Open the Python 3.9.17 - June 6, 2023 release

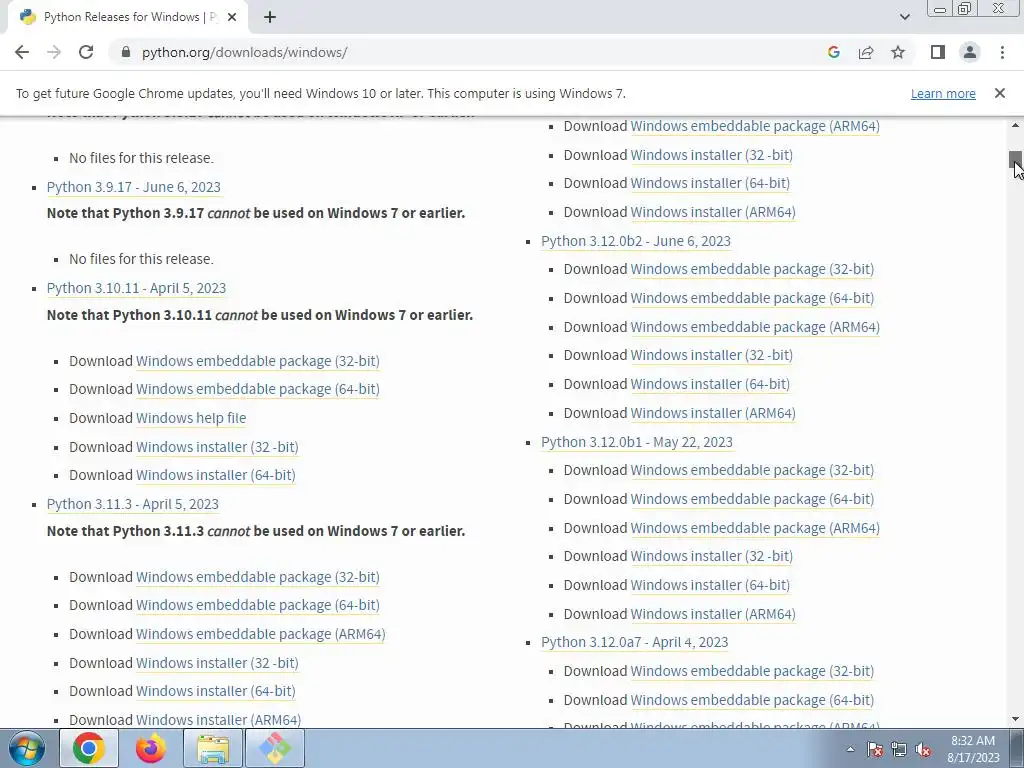click(x=134, y=187)
